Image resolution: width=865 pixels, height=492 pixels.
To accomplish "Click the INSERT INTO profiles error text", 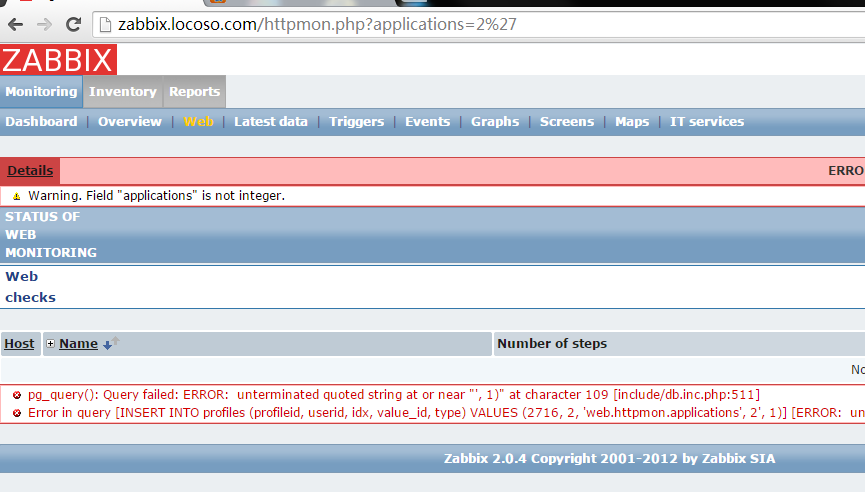I will tap(446, 413).
